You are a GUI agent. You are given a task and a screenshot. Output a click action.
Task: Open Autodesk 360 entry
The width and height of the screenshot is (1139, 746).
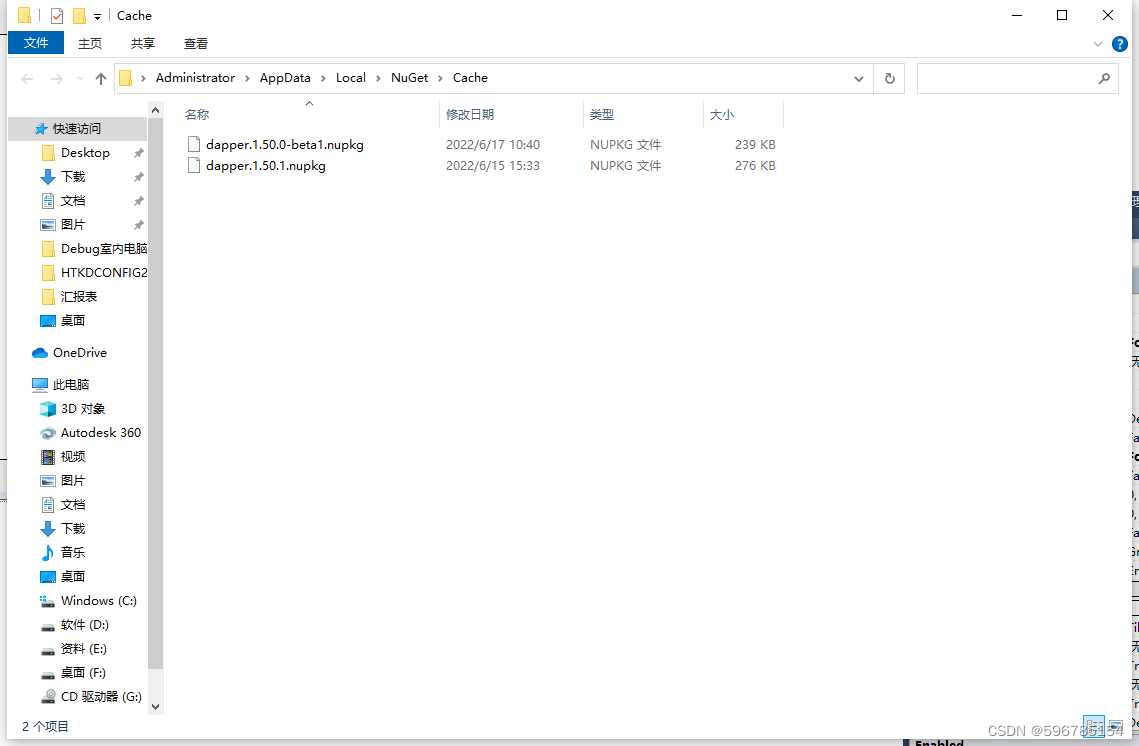[100, 432]
